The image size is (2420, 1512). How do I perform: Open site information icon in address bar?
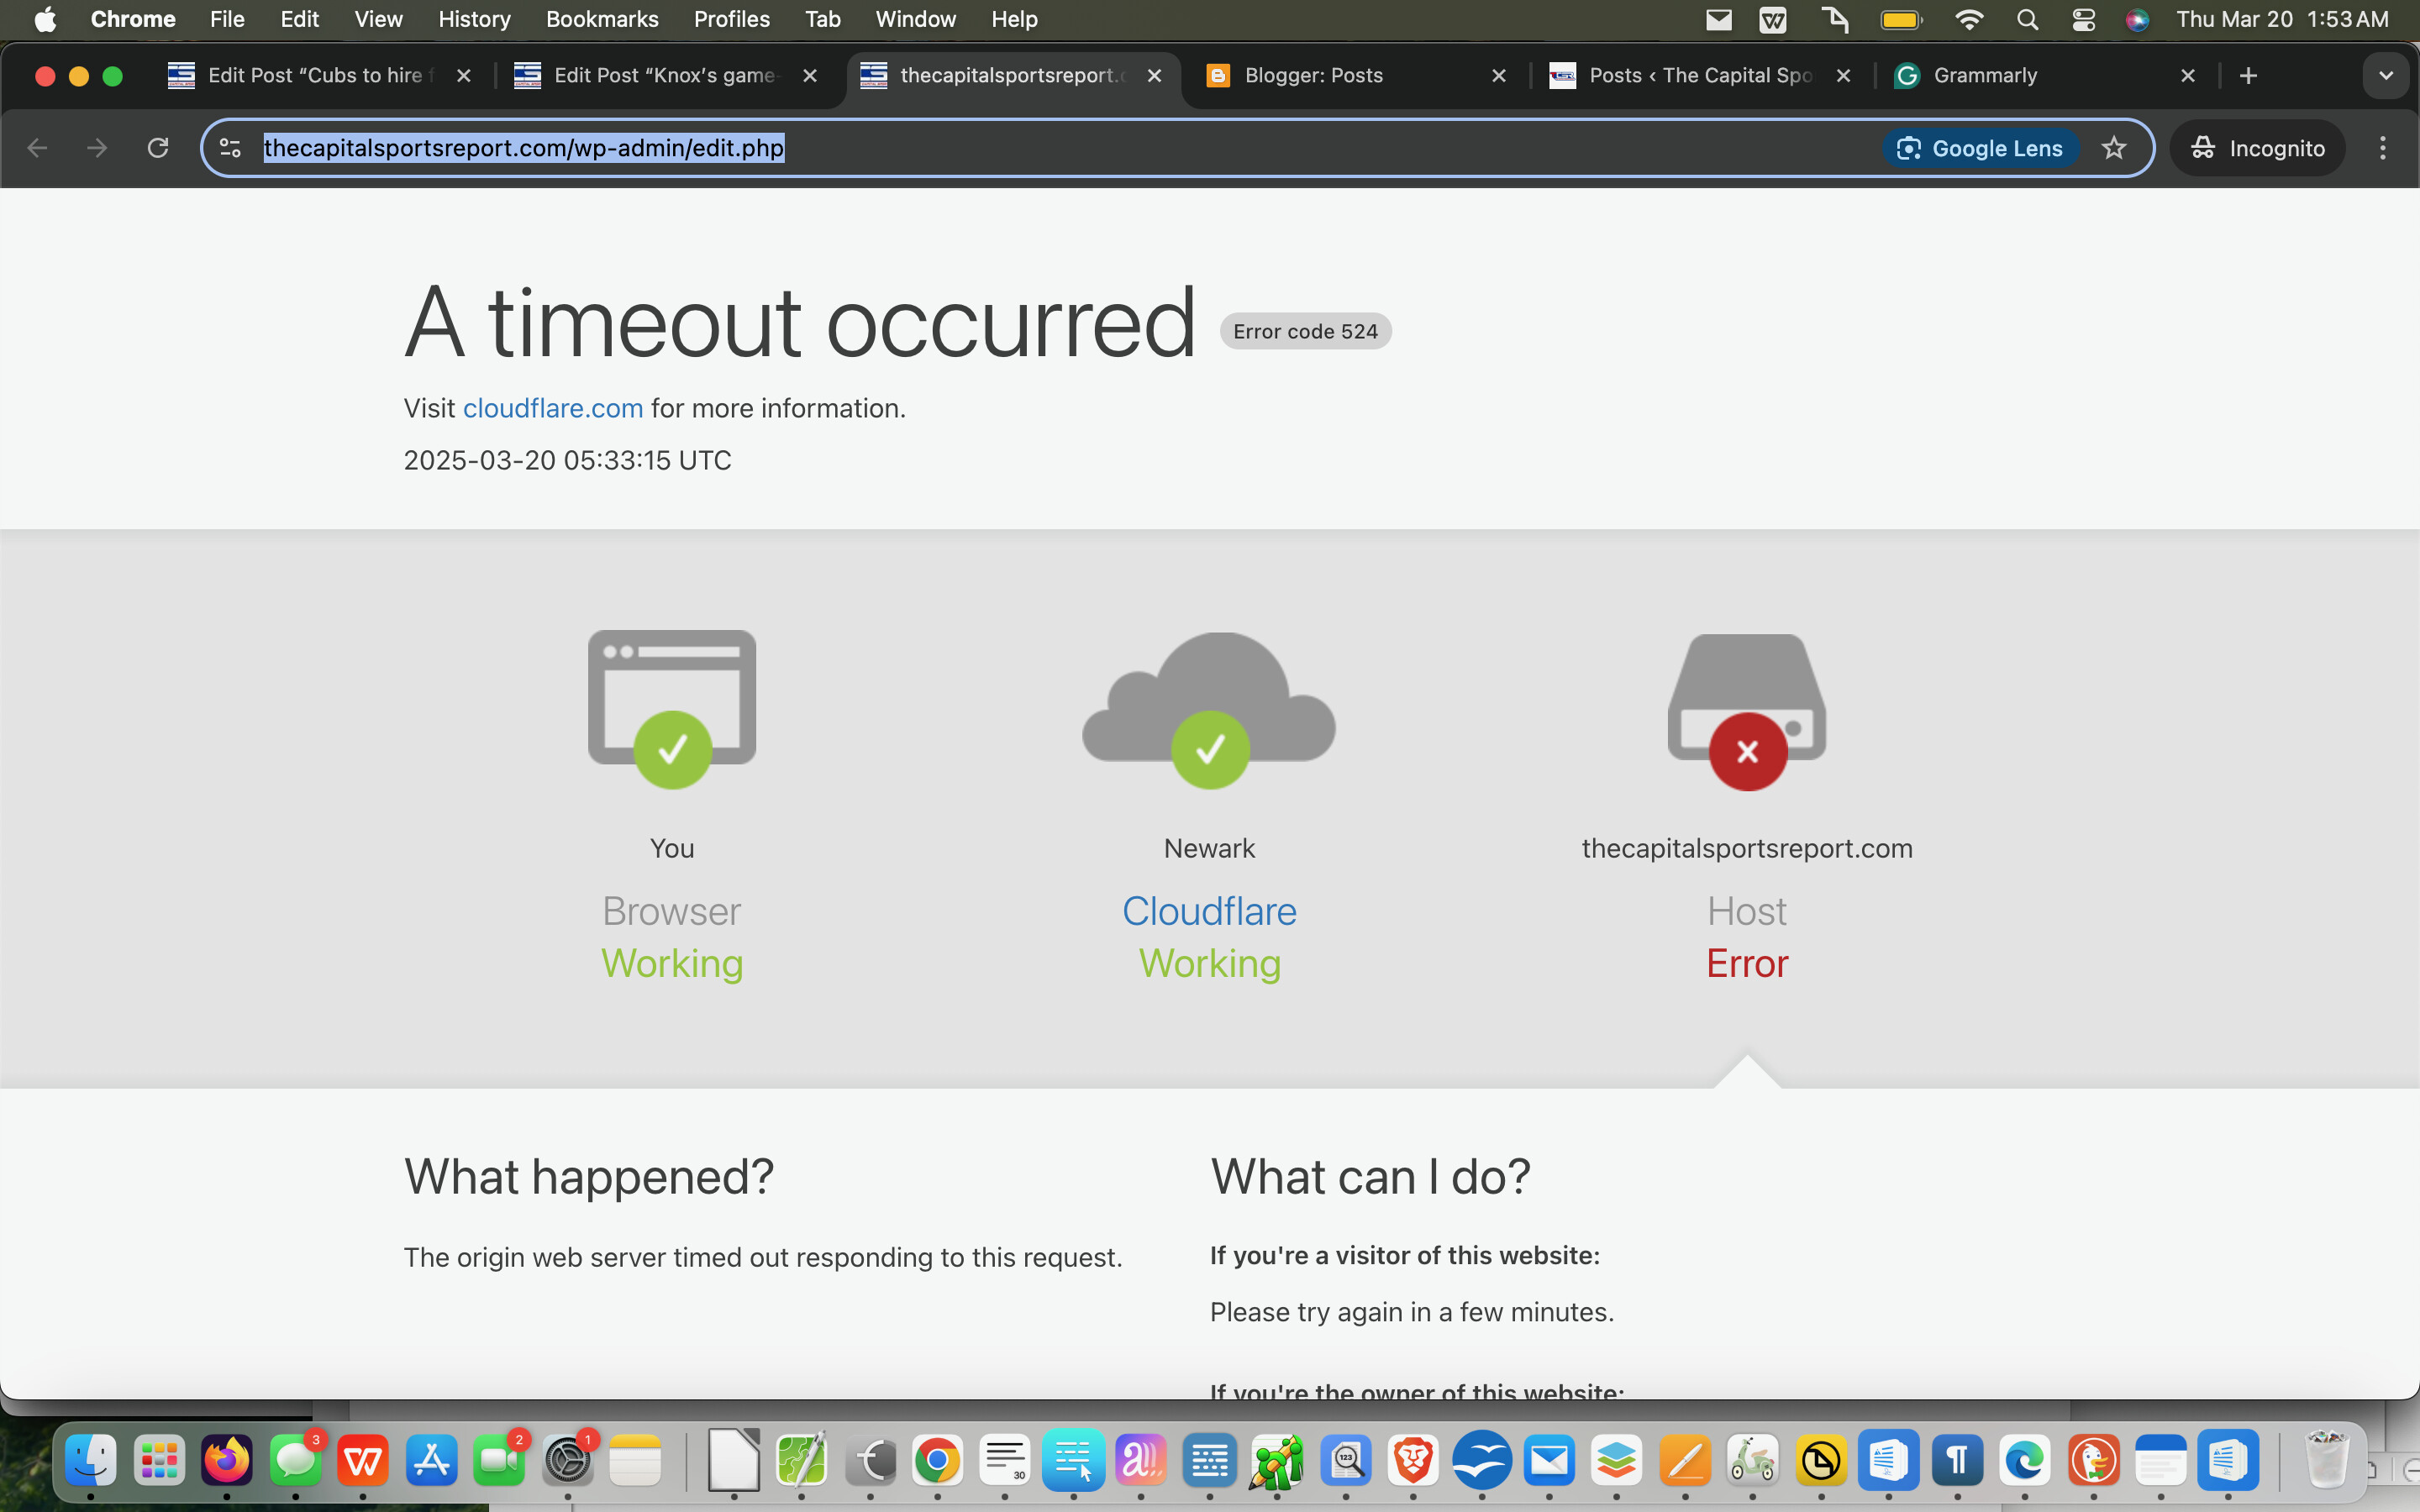[x=230, y=148]
